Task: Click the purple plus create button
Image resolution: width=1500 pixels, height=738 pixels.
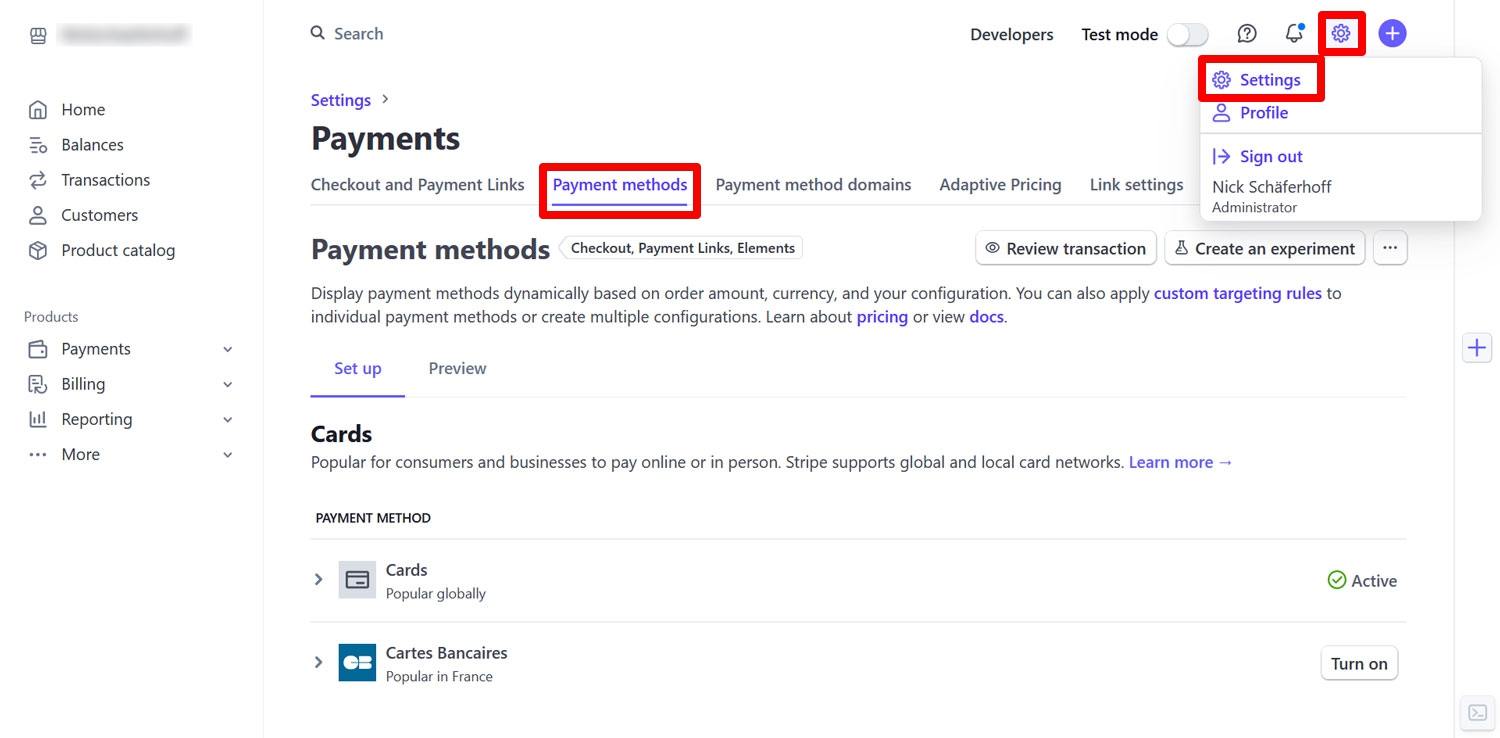Action: 1392,34
